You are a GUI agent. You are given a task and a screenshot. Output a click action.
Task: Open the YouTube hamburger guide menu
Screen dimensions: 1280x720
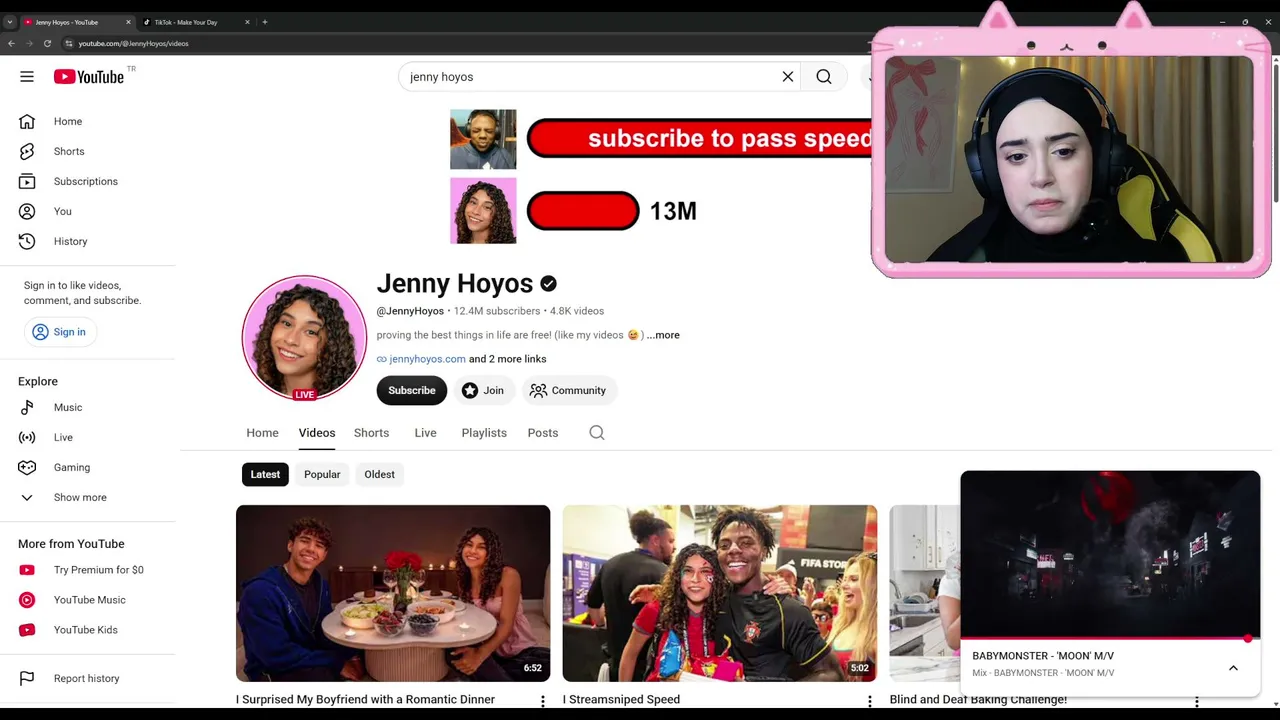pos(27,77)
